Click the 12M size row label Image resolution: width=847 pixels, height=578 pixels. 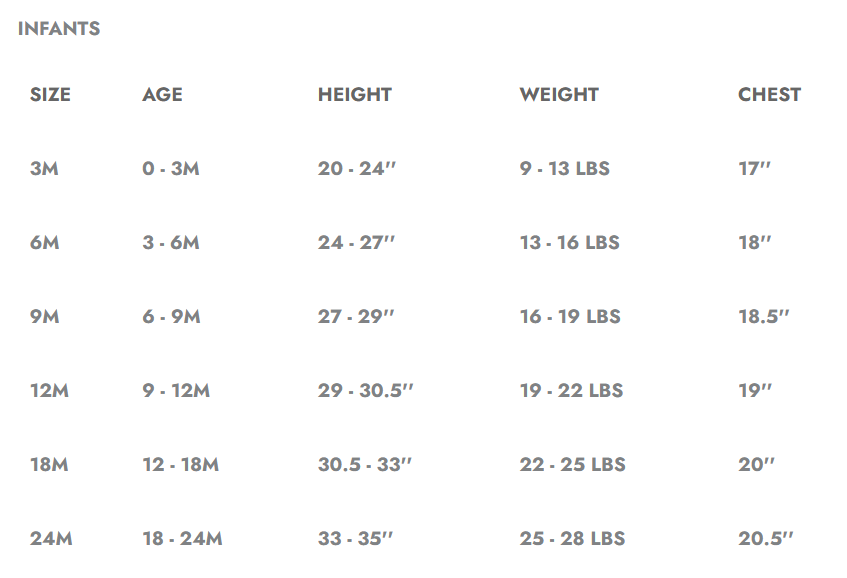tap(49, 391)
